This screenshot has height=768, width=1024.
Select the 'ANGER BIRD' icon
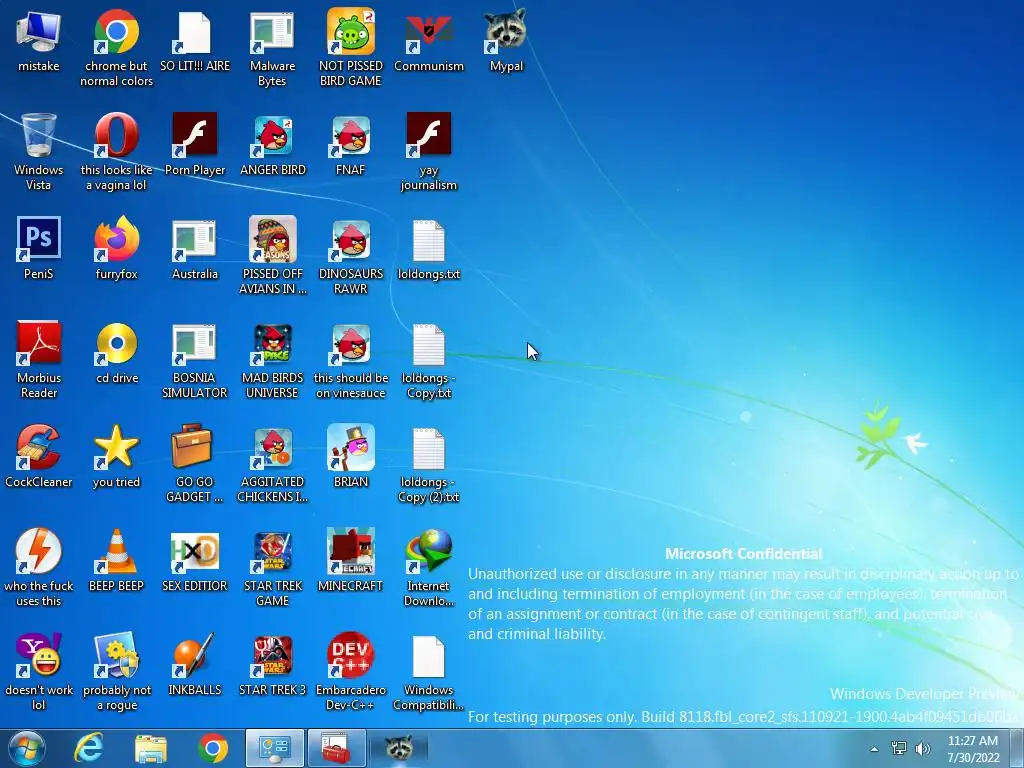tap(272, 135)
